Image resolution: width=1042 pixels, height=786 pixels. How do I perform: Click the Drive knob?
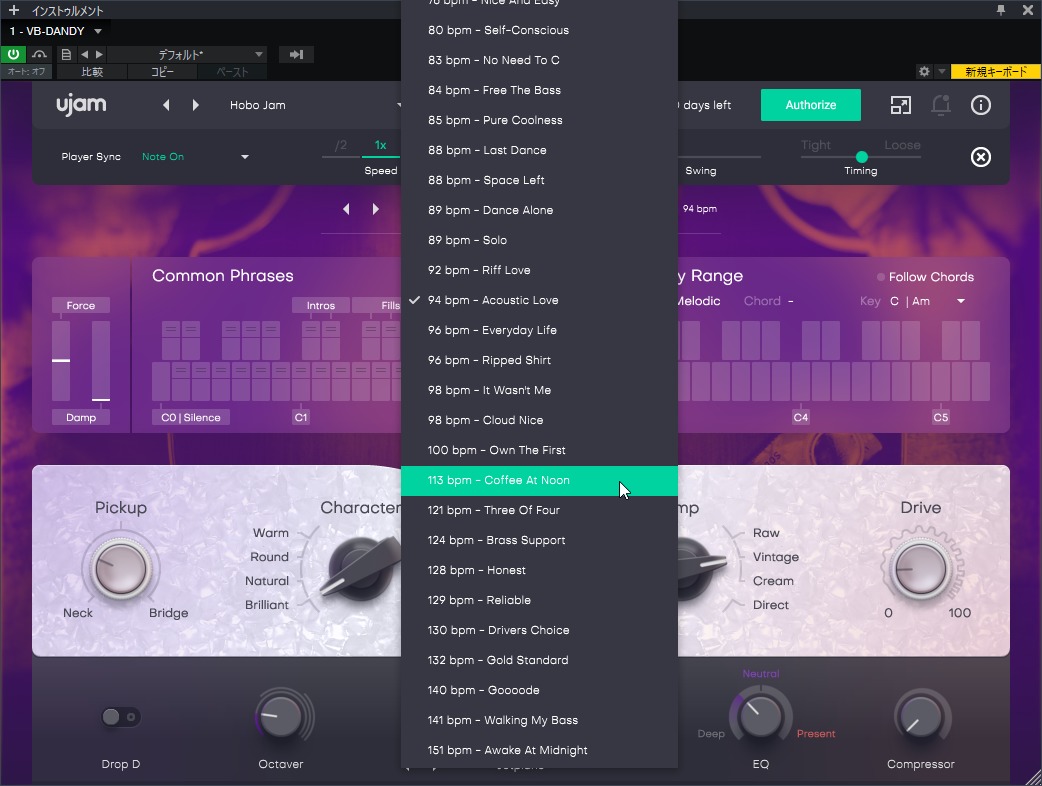point(920,569)
